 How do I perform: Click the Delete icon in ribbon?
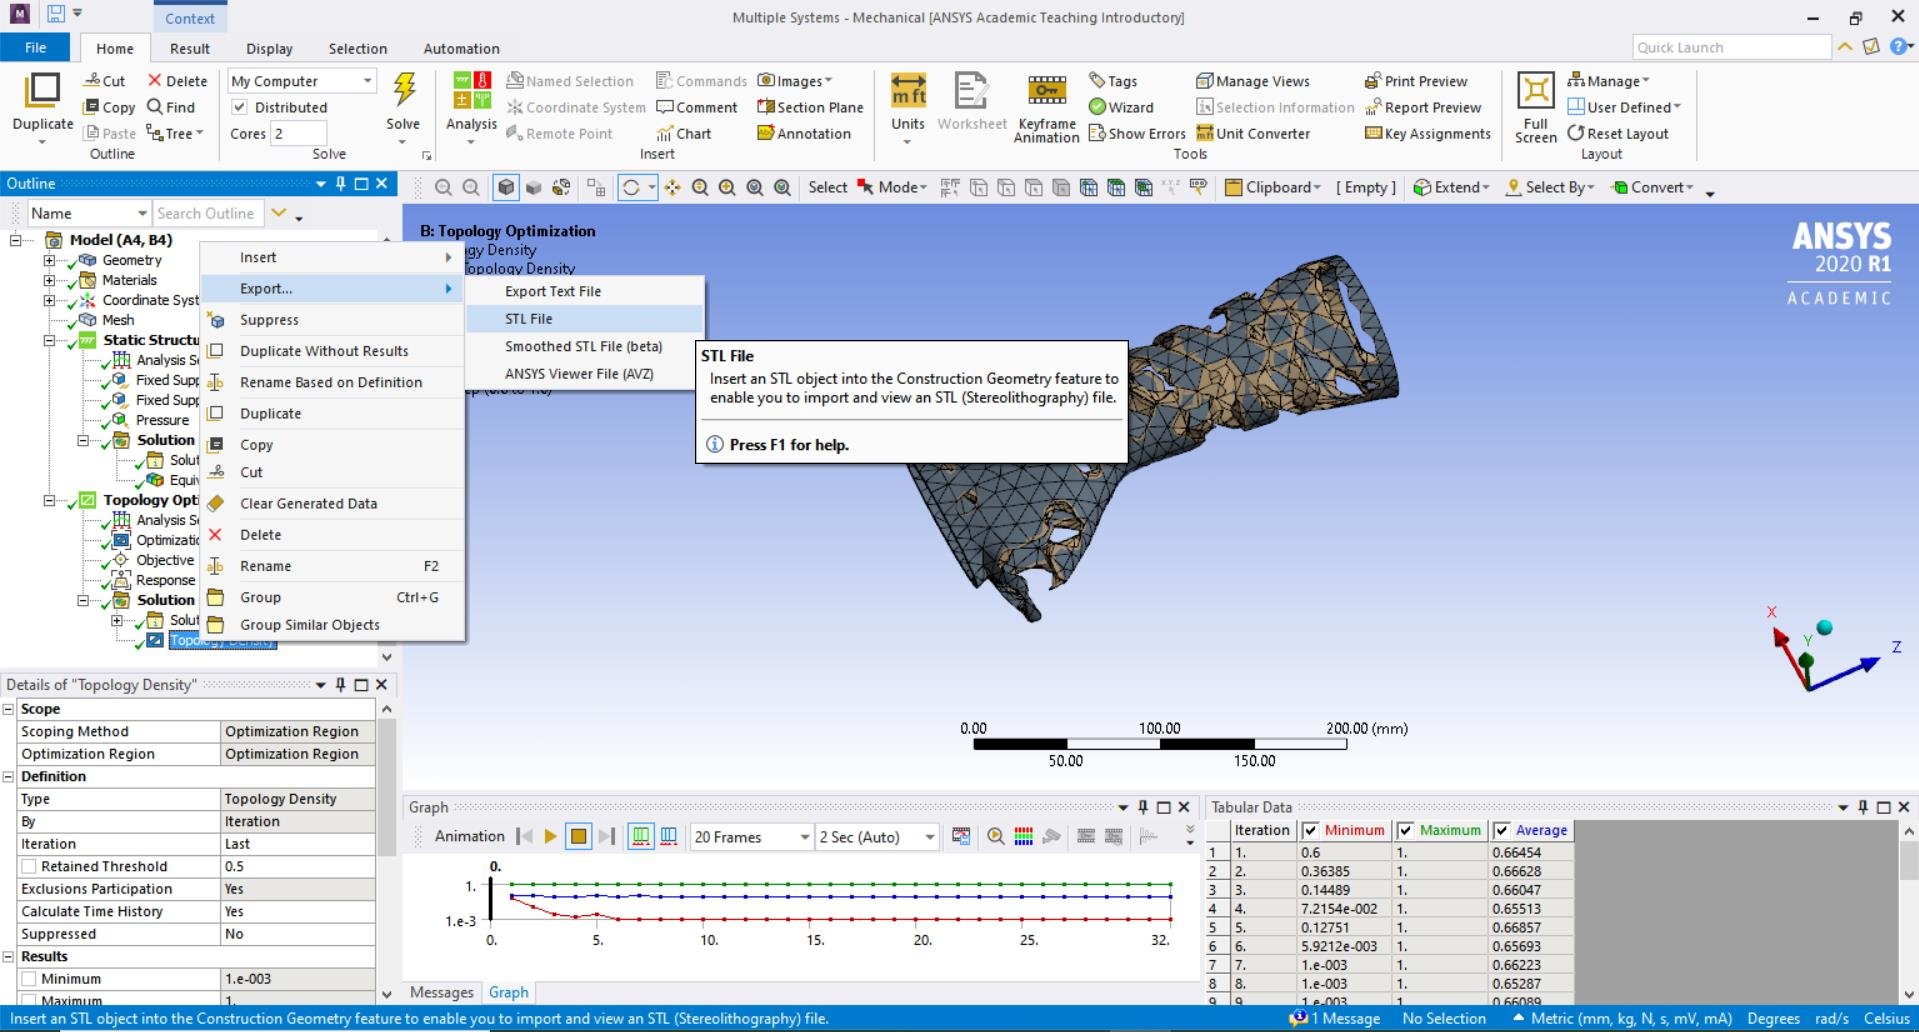point(155,81)
